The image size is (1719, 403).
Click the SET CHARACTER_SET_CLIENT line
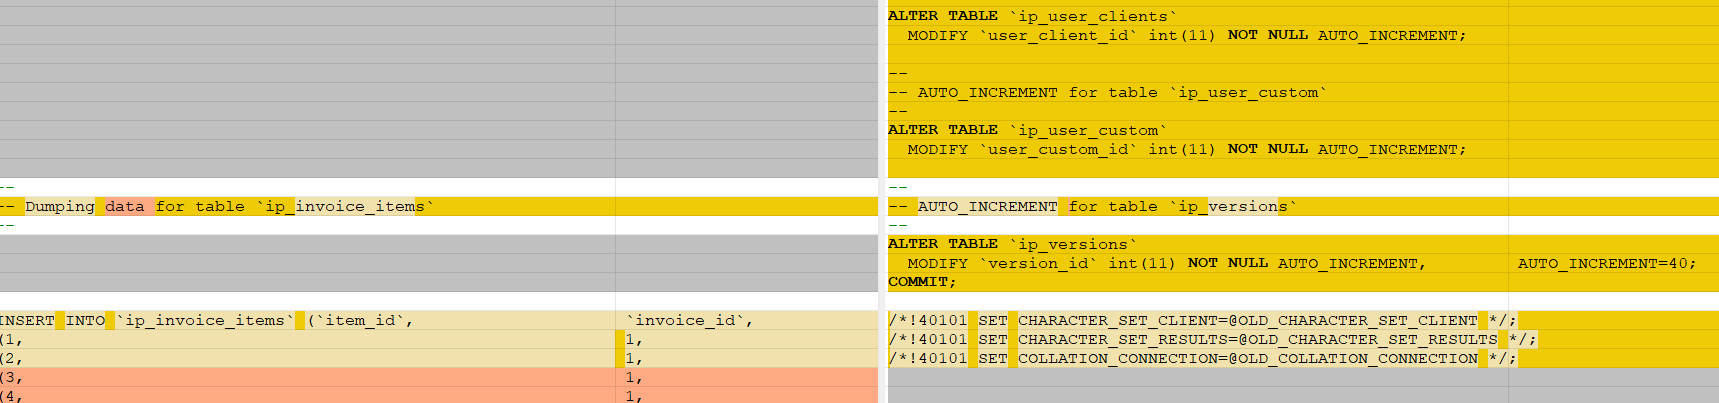coord(1202,320)
